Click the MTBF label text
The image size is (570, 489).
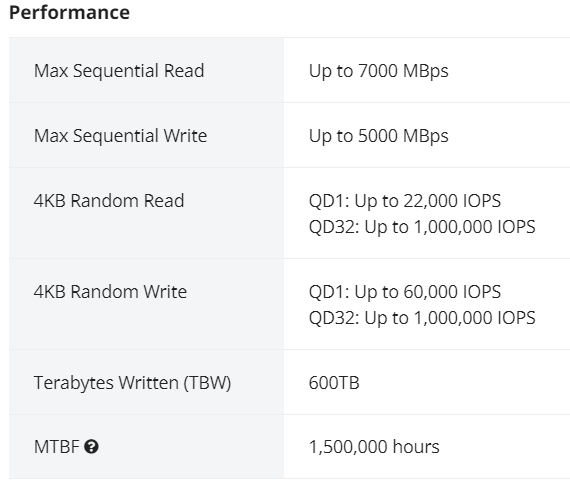56,446
